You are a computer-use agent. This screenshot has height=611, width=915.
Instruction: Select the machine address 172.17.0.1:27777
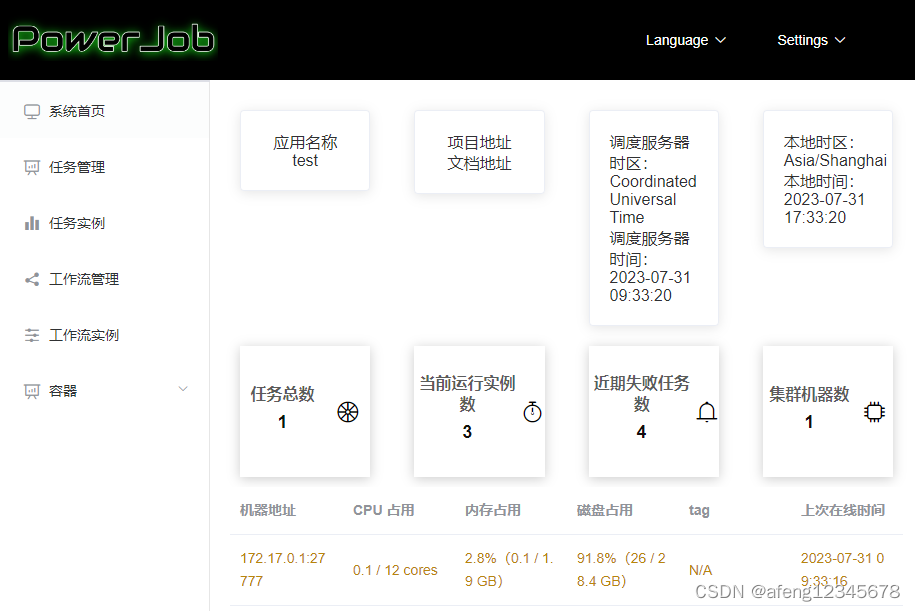(283, 569)
